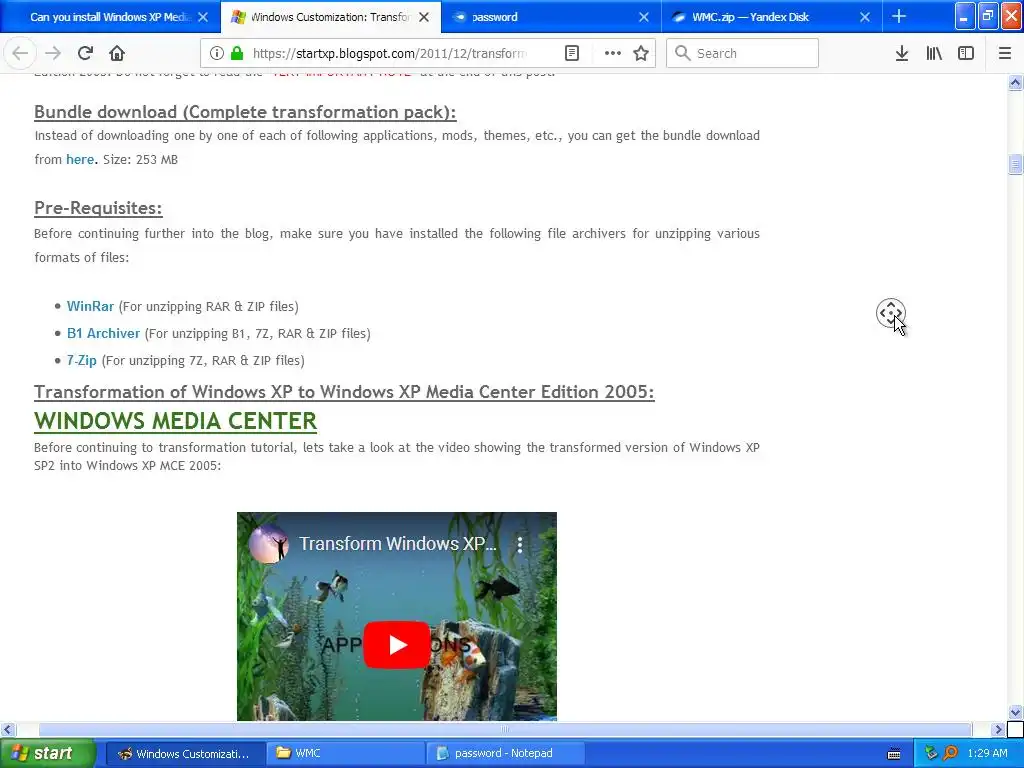Click the WINDOWS MEDIA CENTER heading link
Image resolution: width=1024 pixels, height=768 pixels.
175,421
